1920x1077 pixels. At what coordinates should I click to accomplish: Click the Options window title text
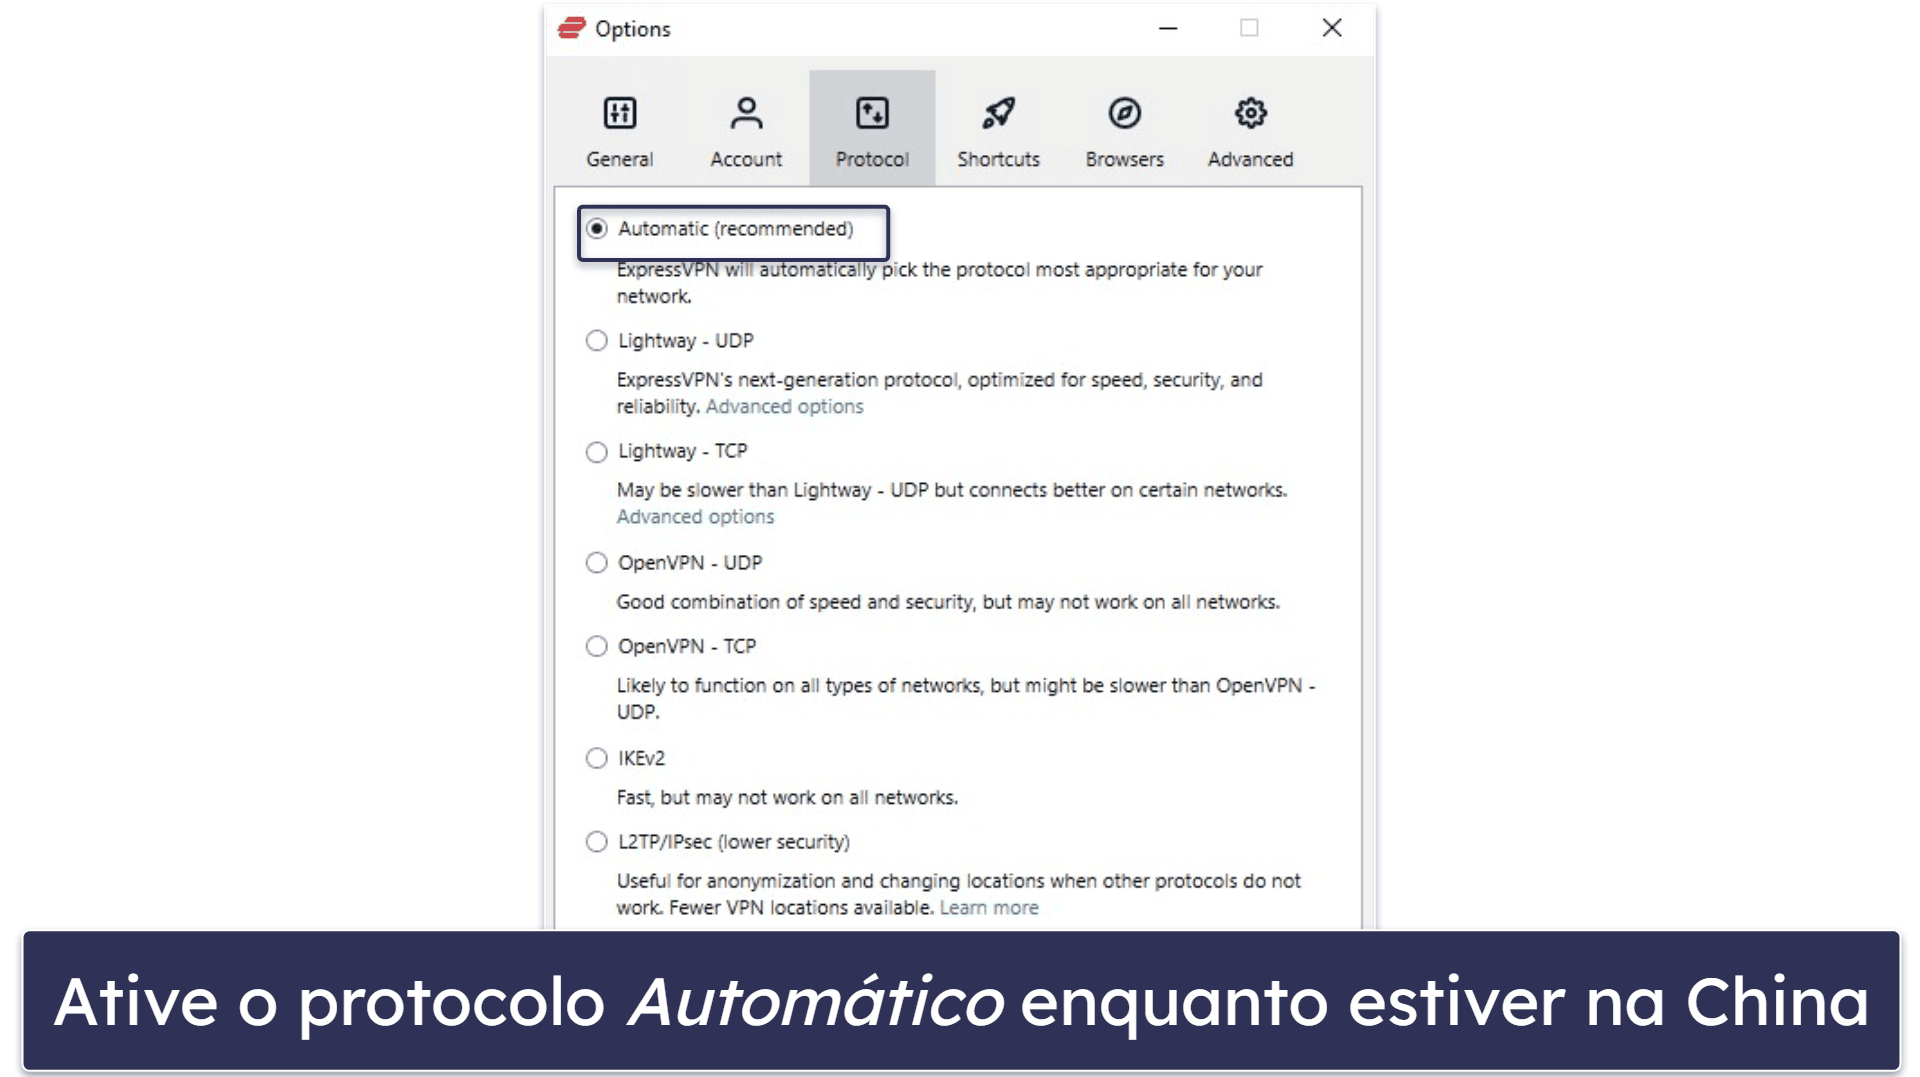[633, 29]
